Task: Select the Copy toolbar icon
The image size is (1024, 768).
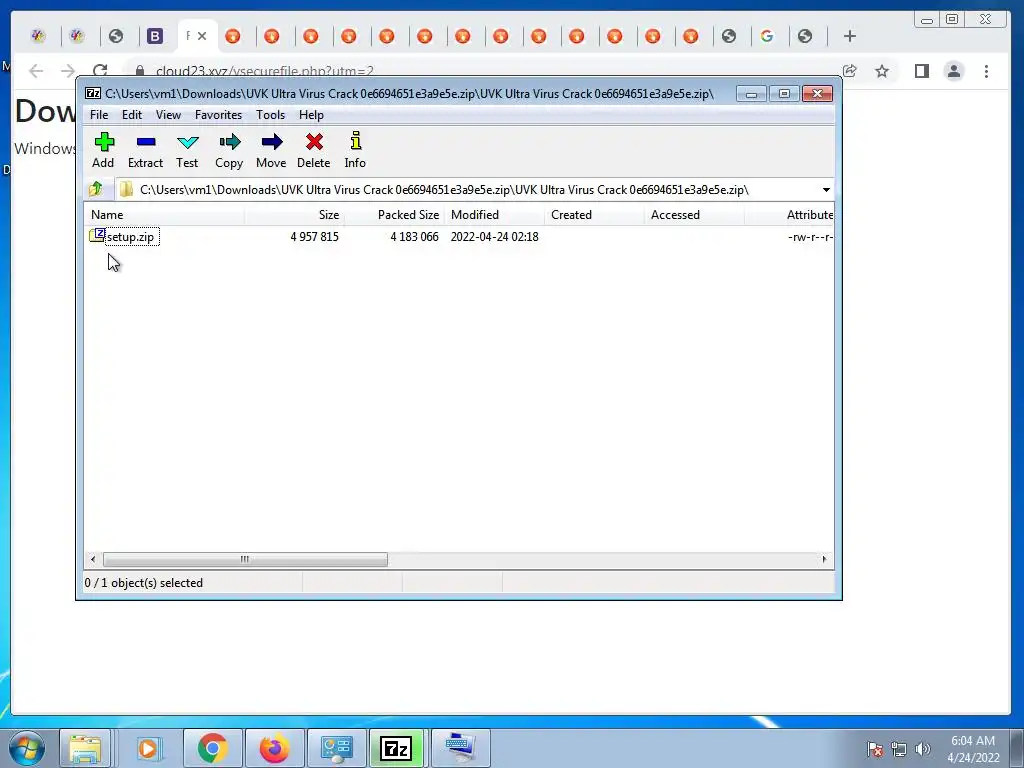Action: tap(229, 151)
